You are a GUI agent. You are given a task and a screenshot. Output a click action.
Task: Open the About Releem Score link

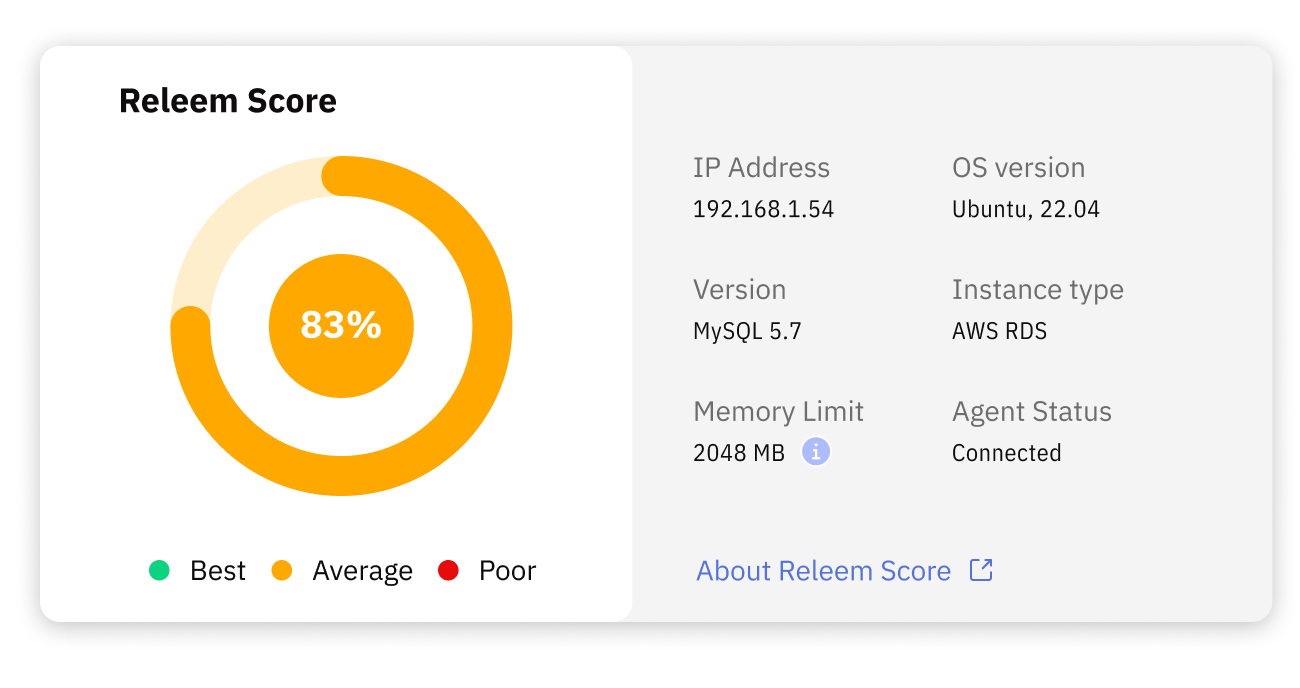coord(823,571)
